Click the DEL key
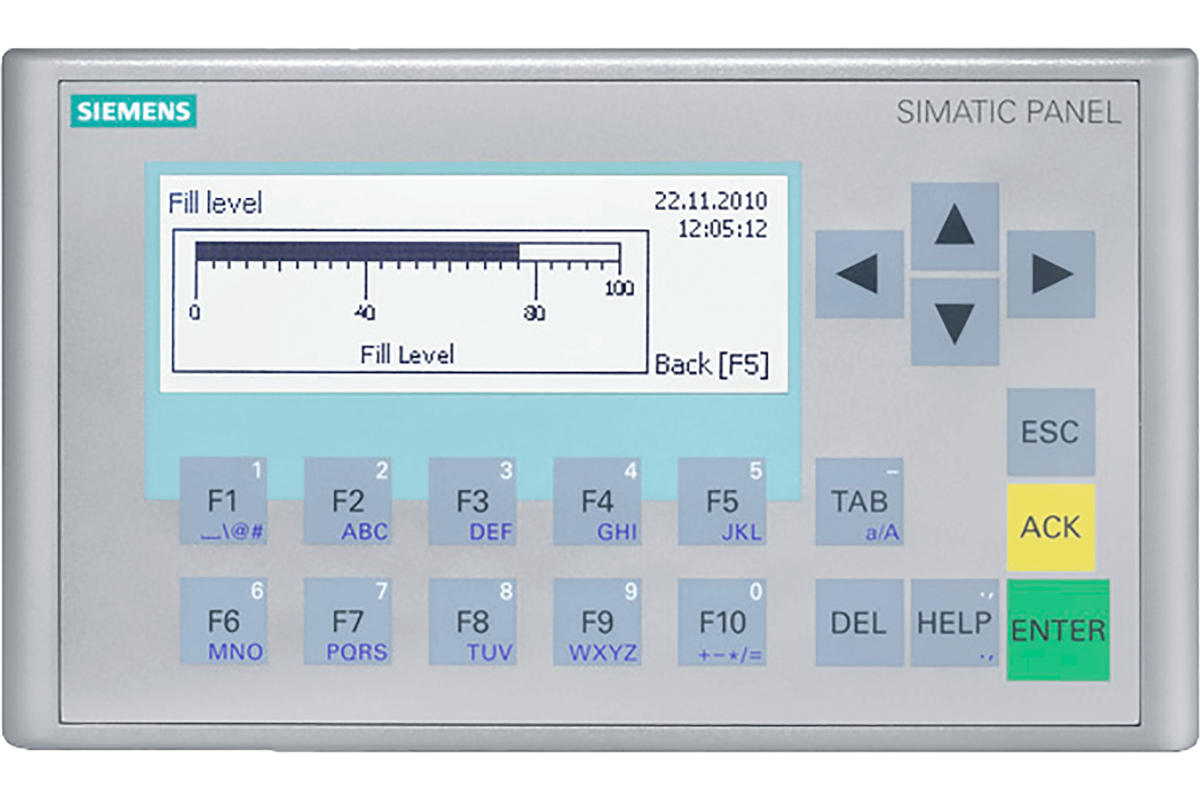 [859, 622]
